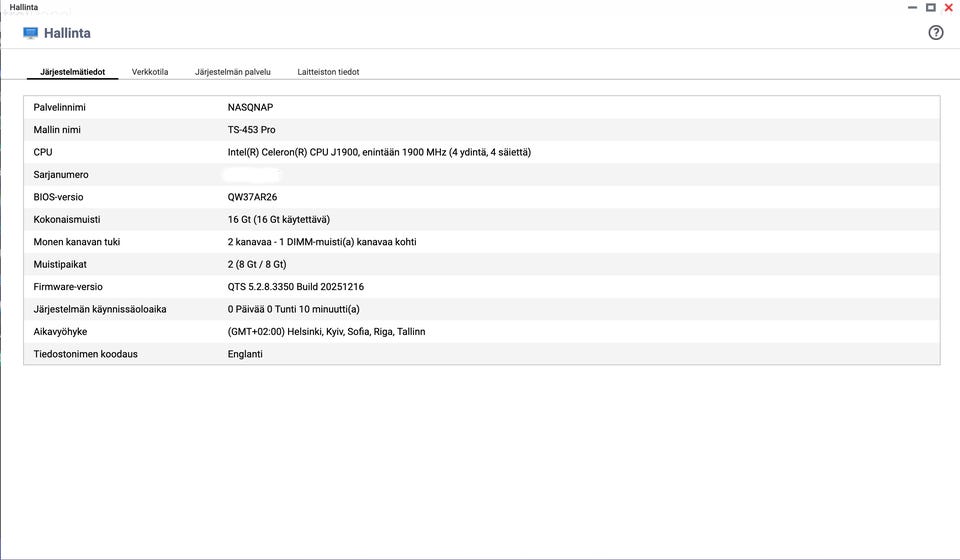This screenshot has width=960, height=560.
Task: Click the Palvelinnimi label
Action: pos(59,107)
